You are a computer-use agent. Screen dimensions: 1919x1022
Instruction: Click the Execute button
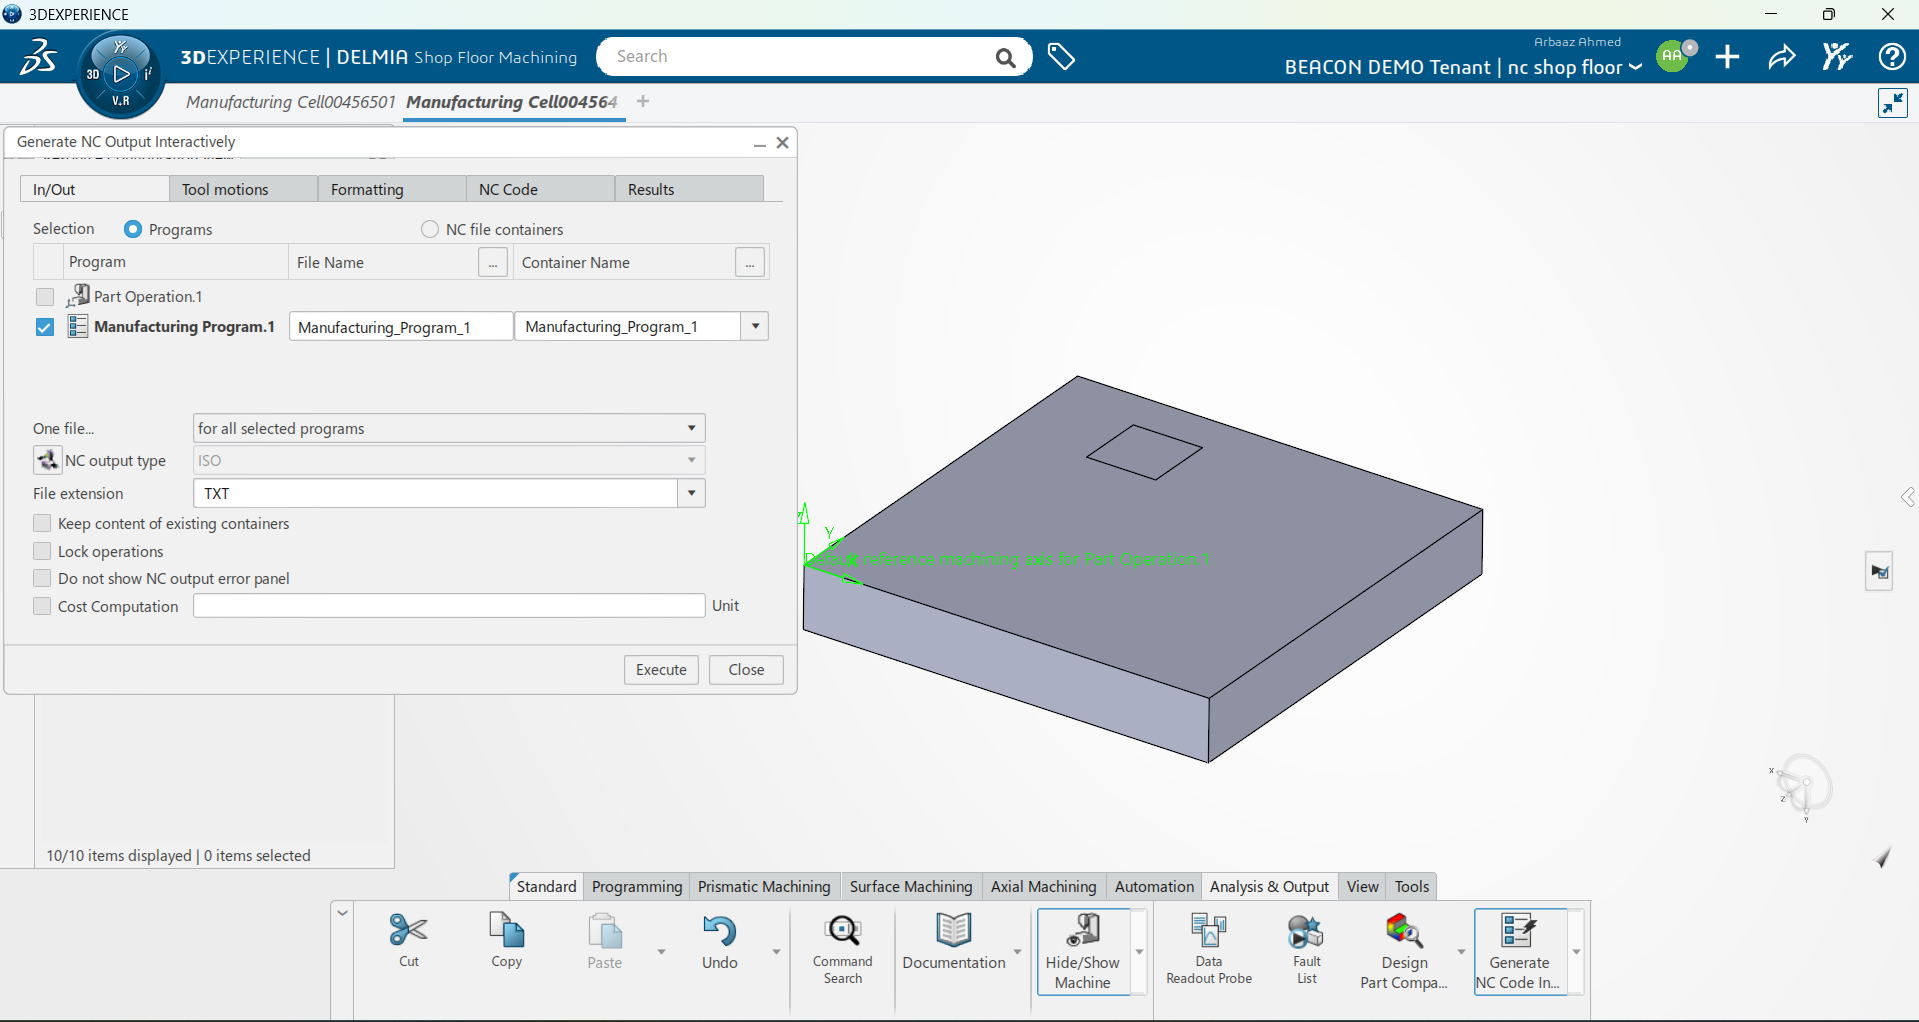pyautogui.click(x=661, y=670)
